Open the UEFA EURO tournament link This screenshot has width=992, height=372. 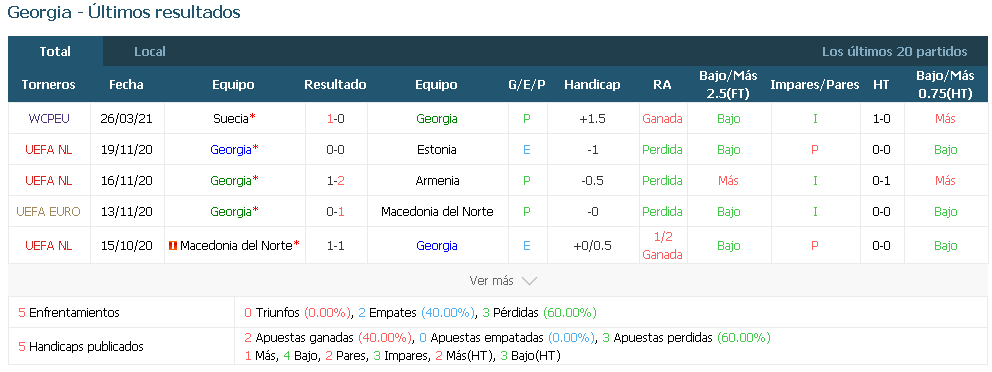pyautogui.click(x=49, y=212)
